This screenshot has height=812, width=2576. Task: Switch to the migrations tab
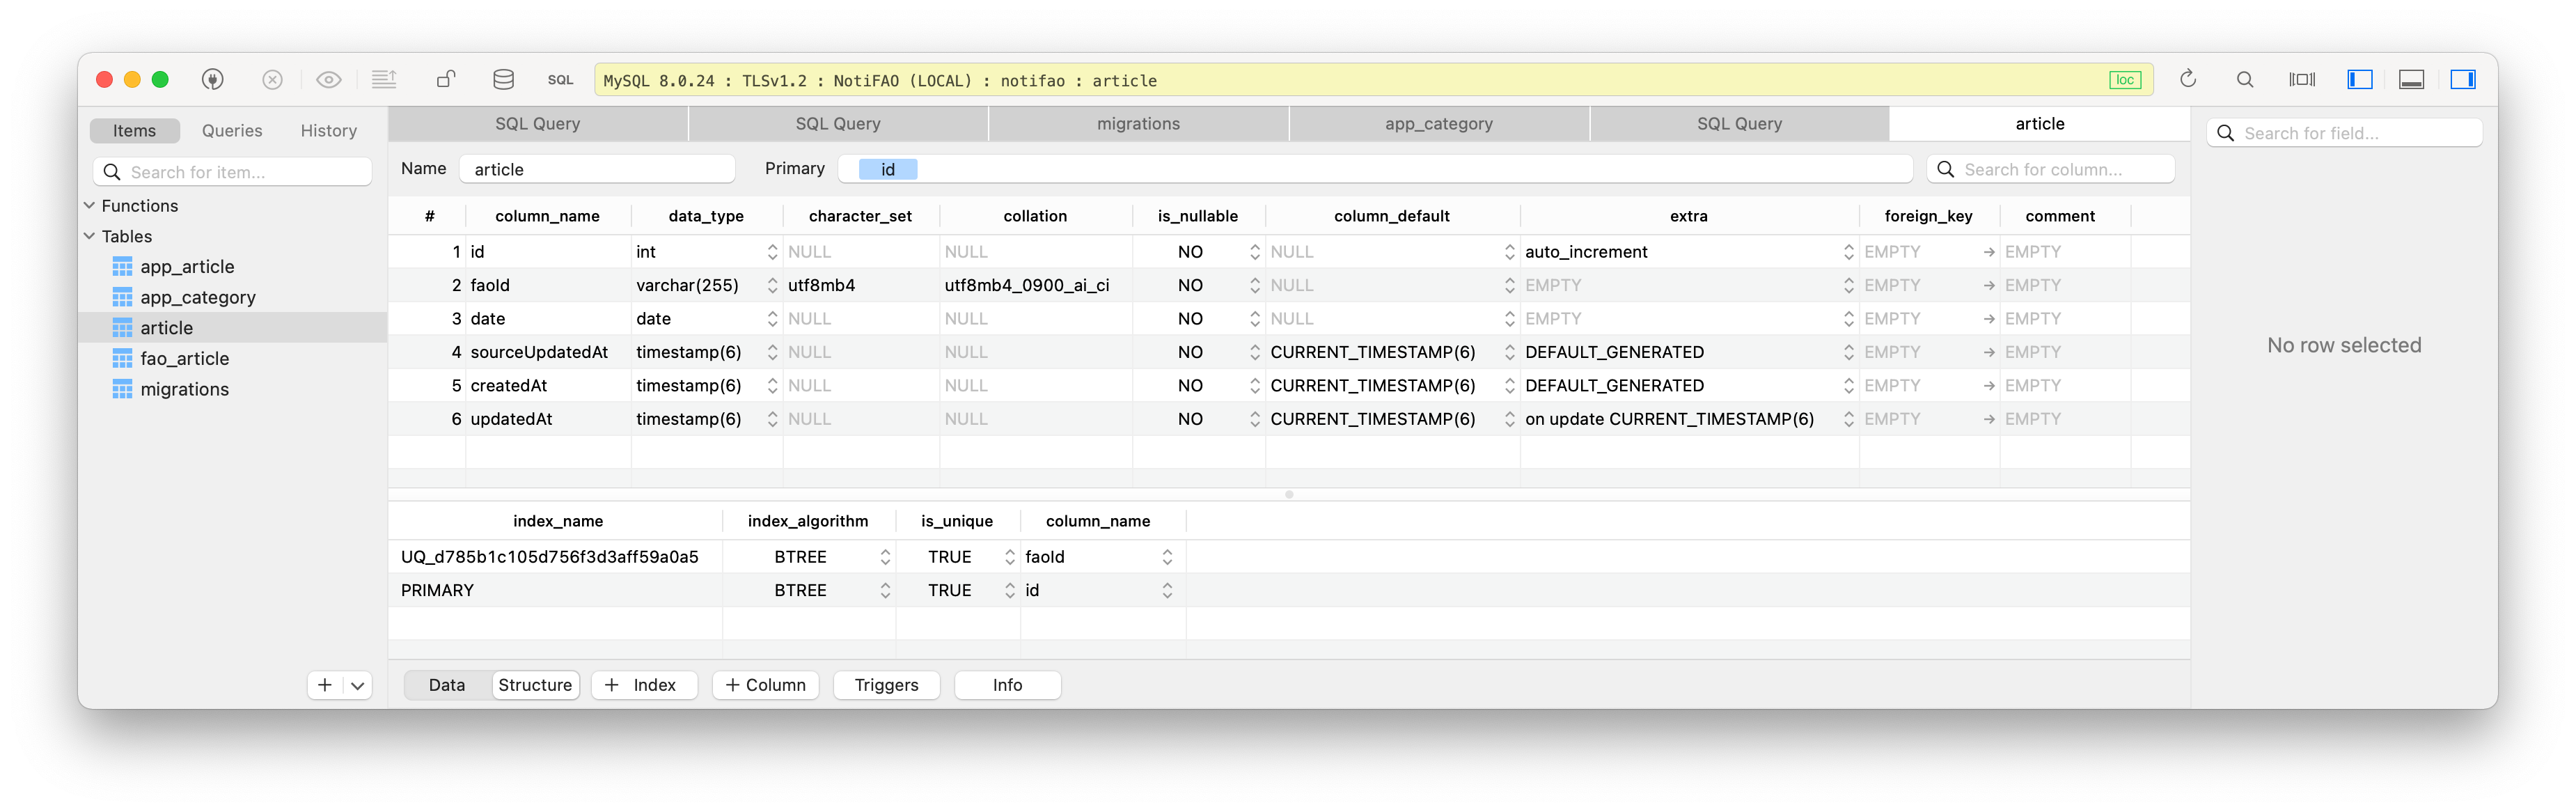[1138, 123]
